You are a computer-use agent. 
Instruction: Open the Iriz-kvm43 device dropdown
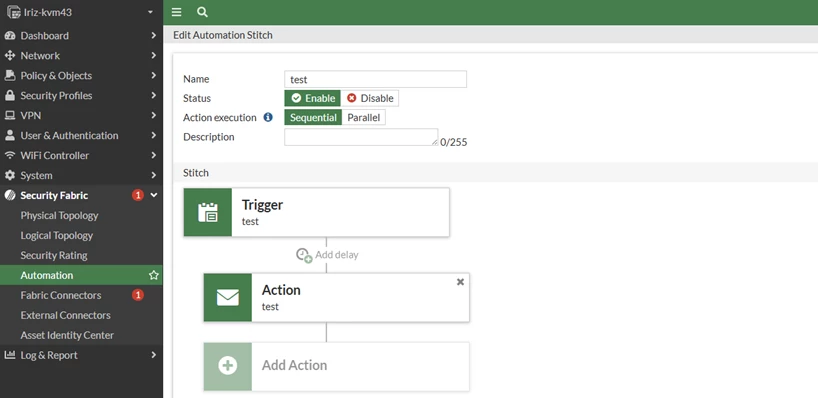pos(150,12)
